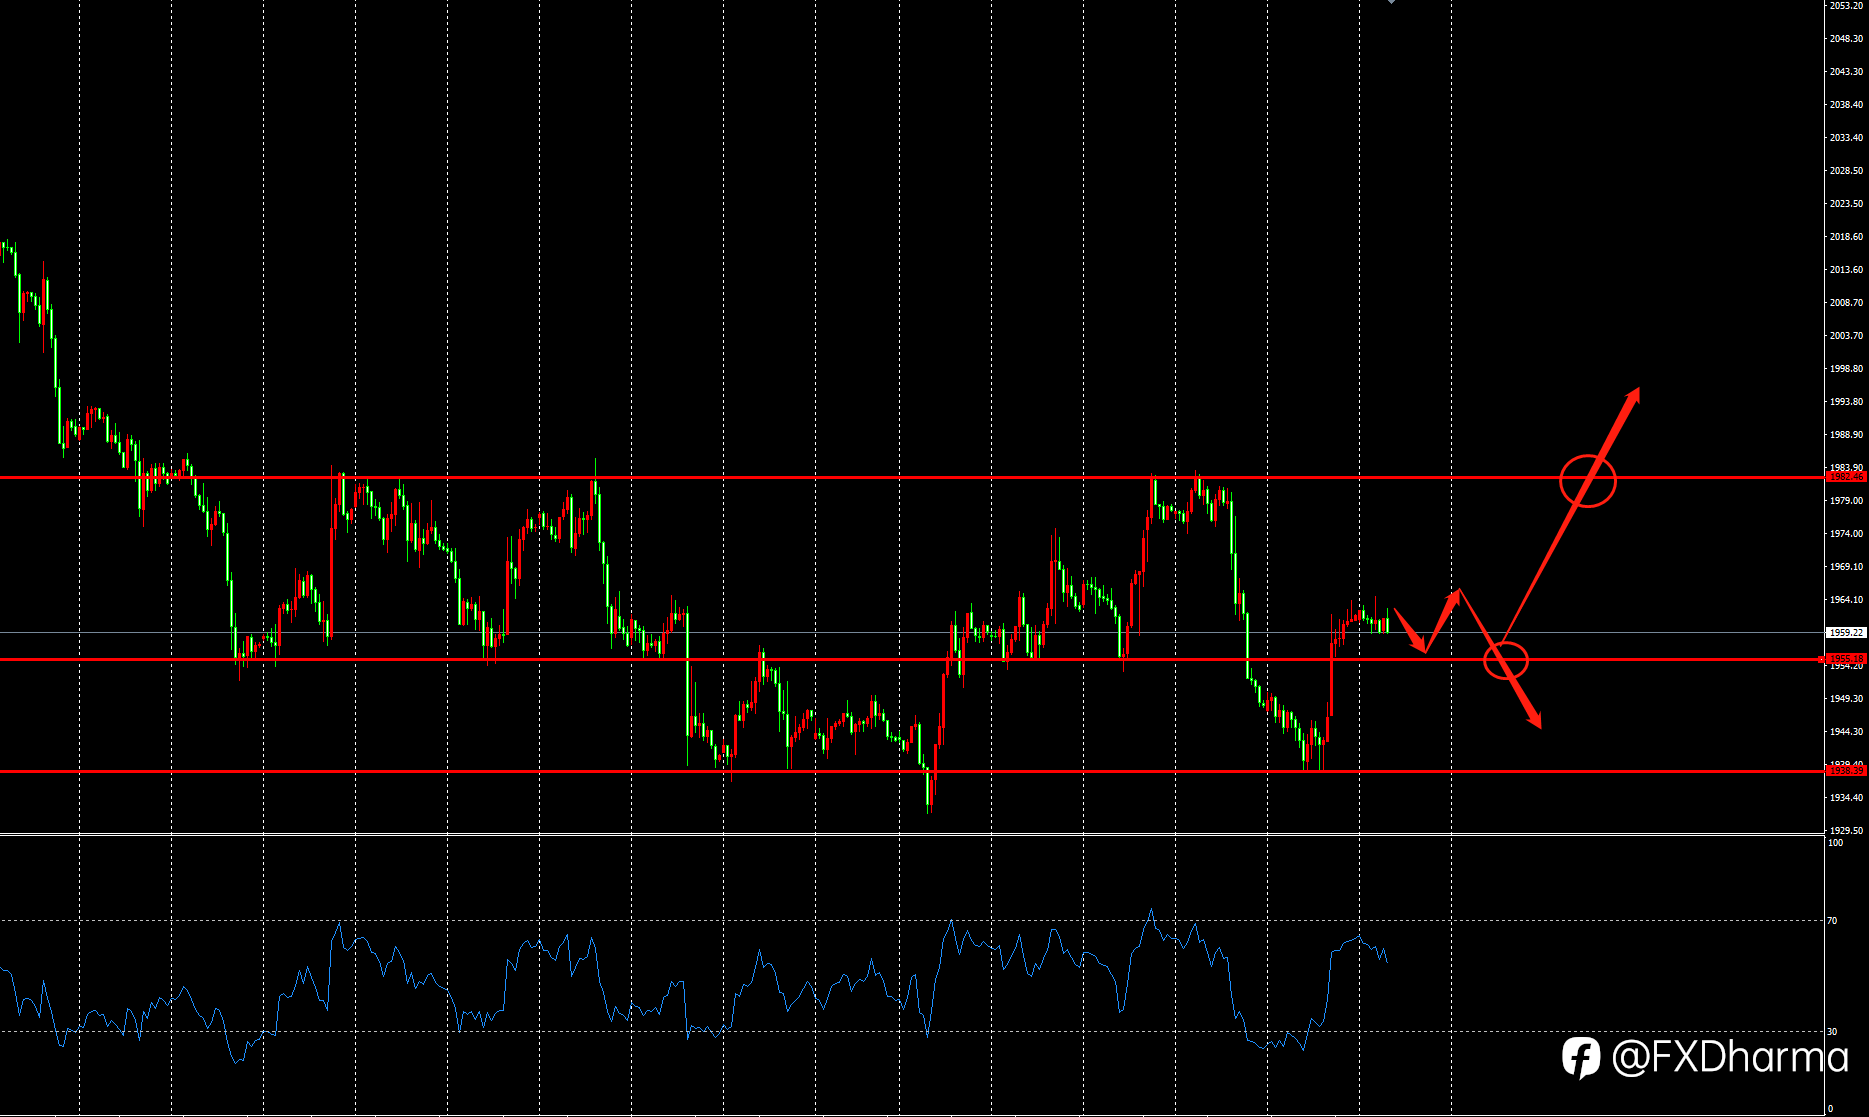Select the red level tag 1938.39
This screenshot has height=1117, width=1869.
coord(1846,771)
